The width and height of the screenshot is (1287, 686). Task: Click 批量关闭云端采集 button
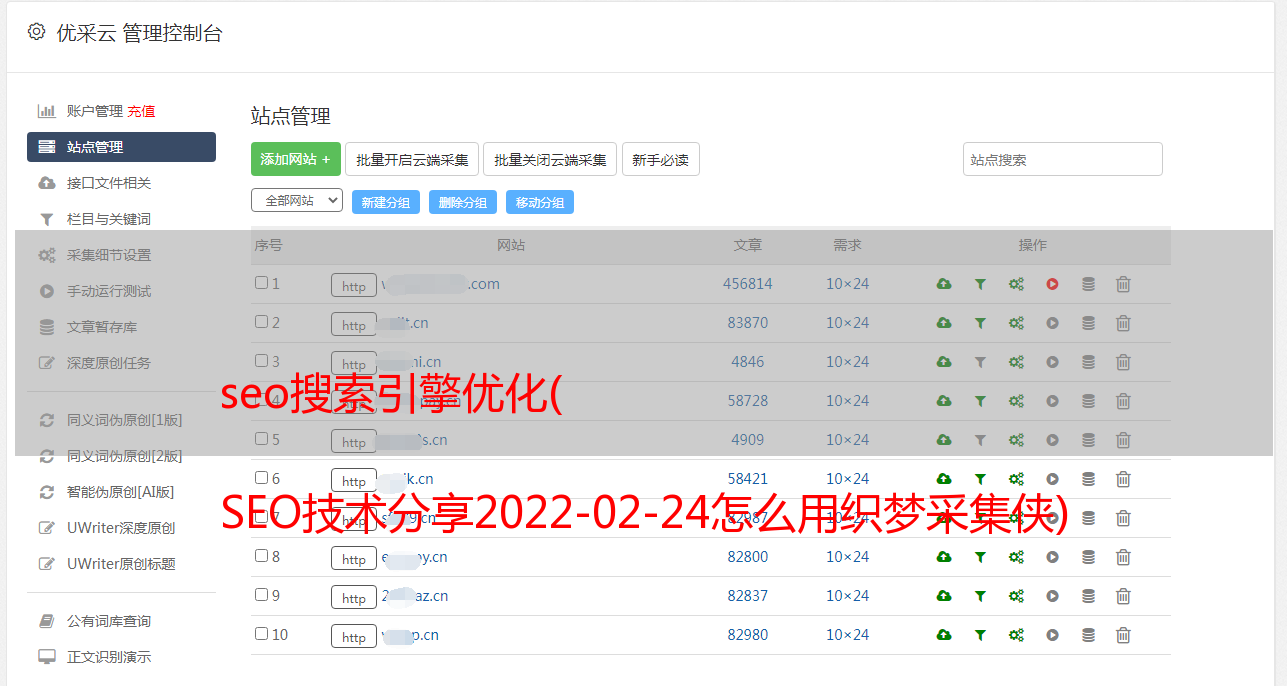tap(550, 159)
